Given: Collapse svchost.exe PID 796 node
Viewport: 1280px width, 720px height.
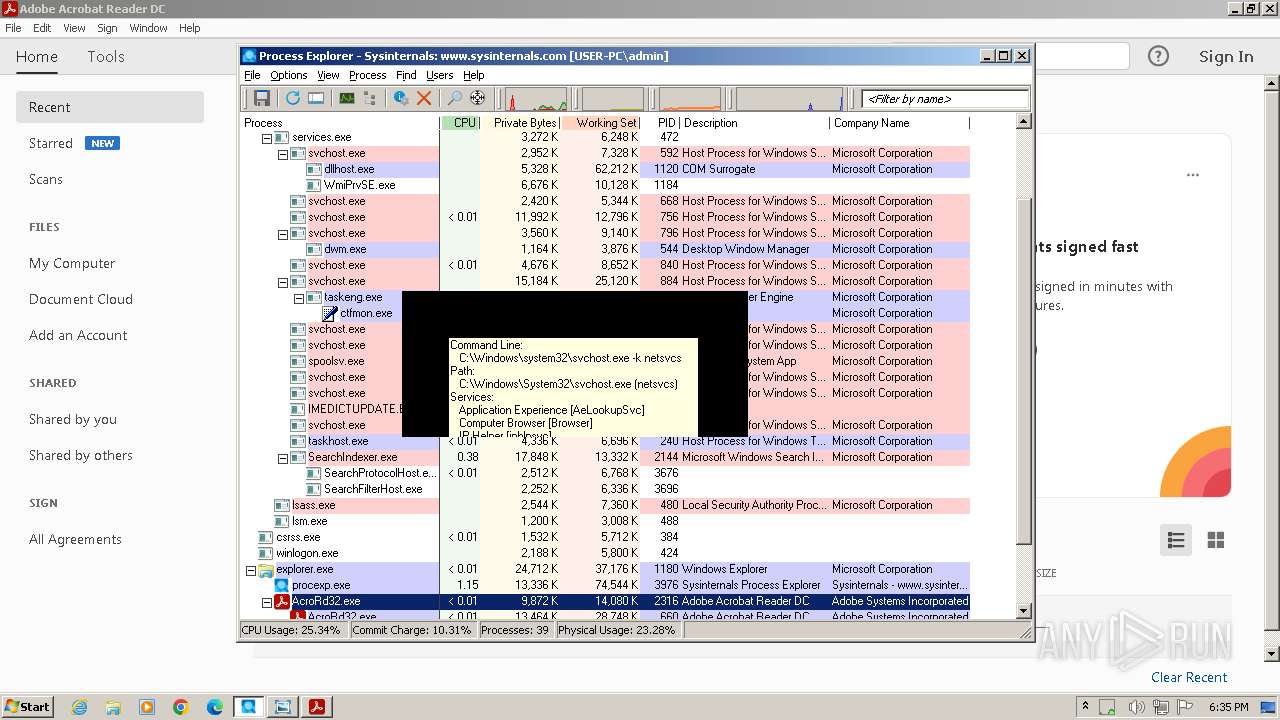Looking at the screenshot, I should 283,234.
